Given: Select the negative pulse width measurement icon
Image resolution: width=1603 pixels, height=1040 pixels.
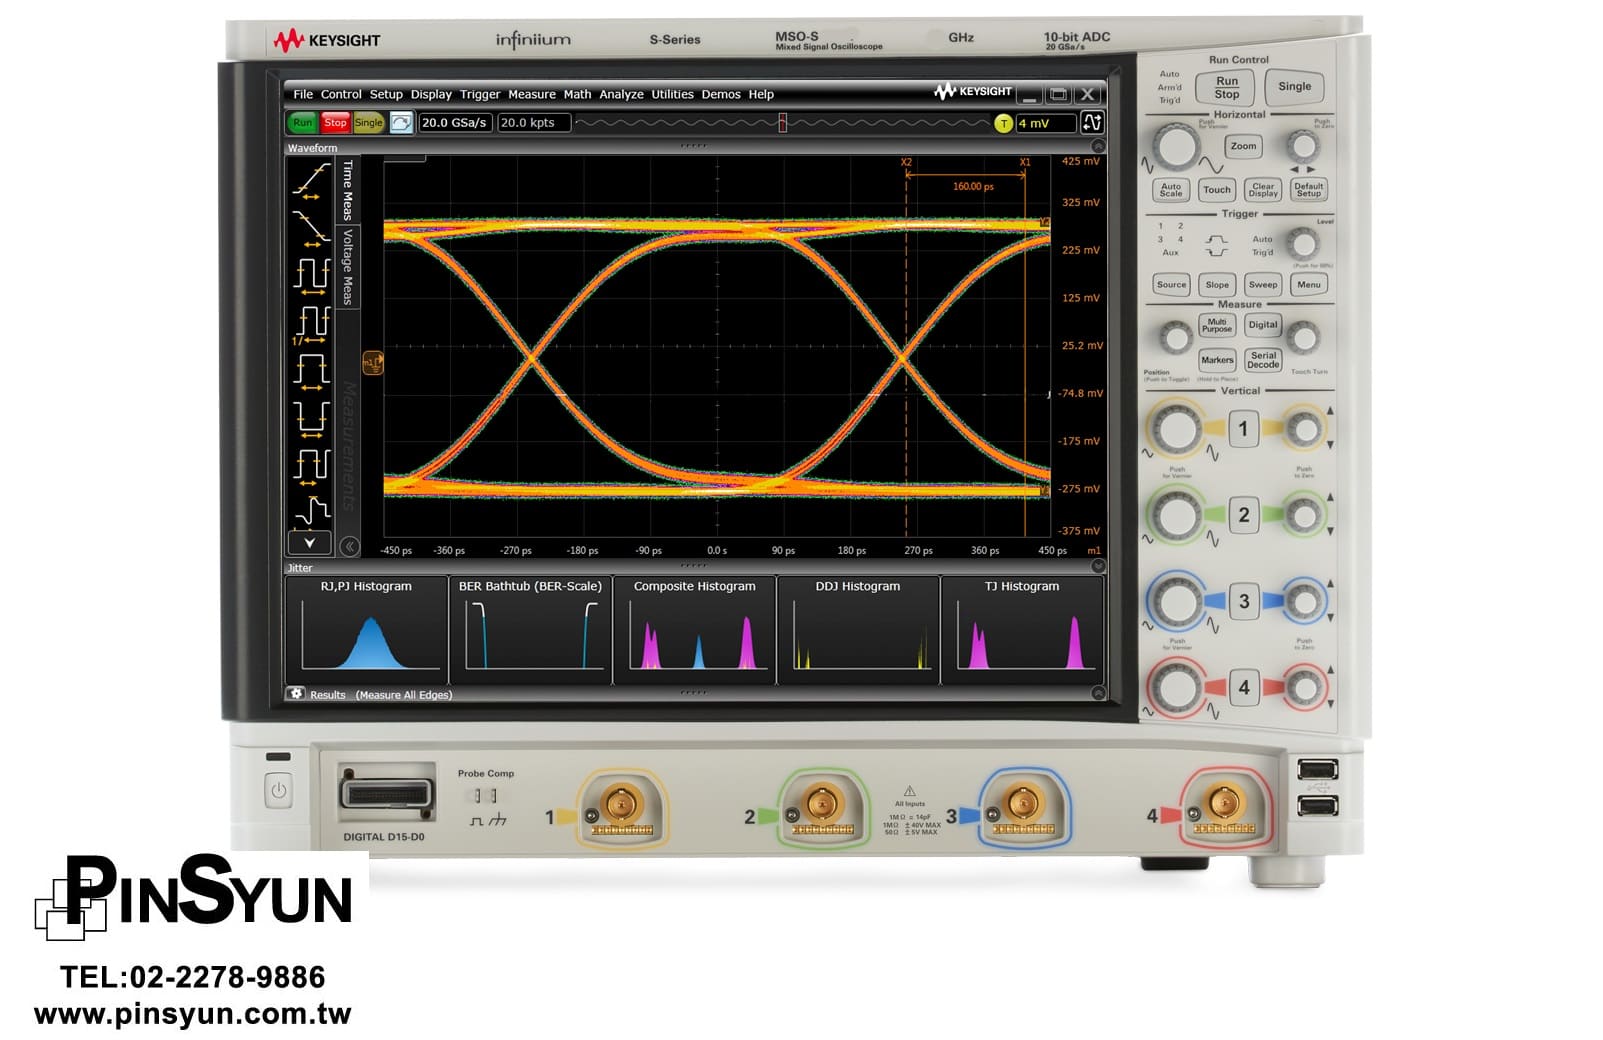Looking at the screenshot, I should click(x=311, y=418).
